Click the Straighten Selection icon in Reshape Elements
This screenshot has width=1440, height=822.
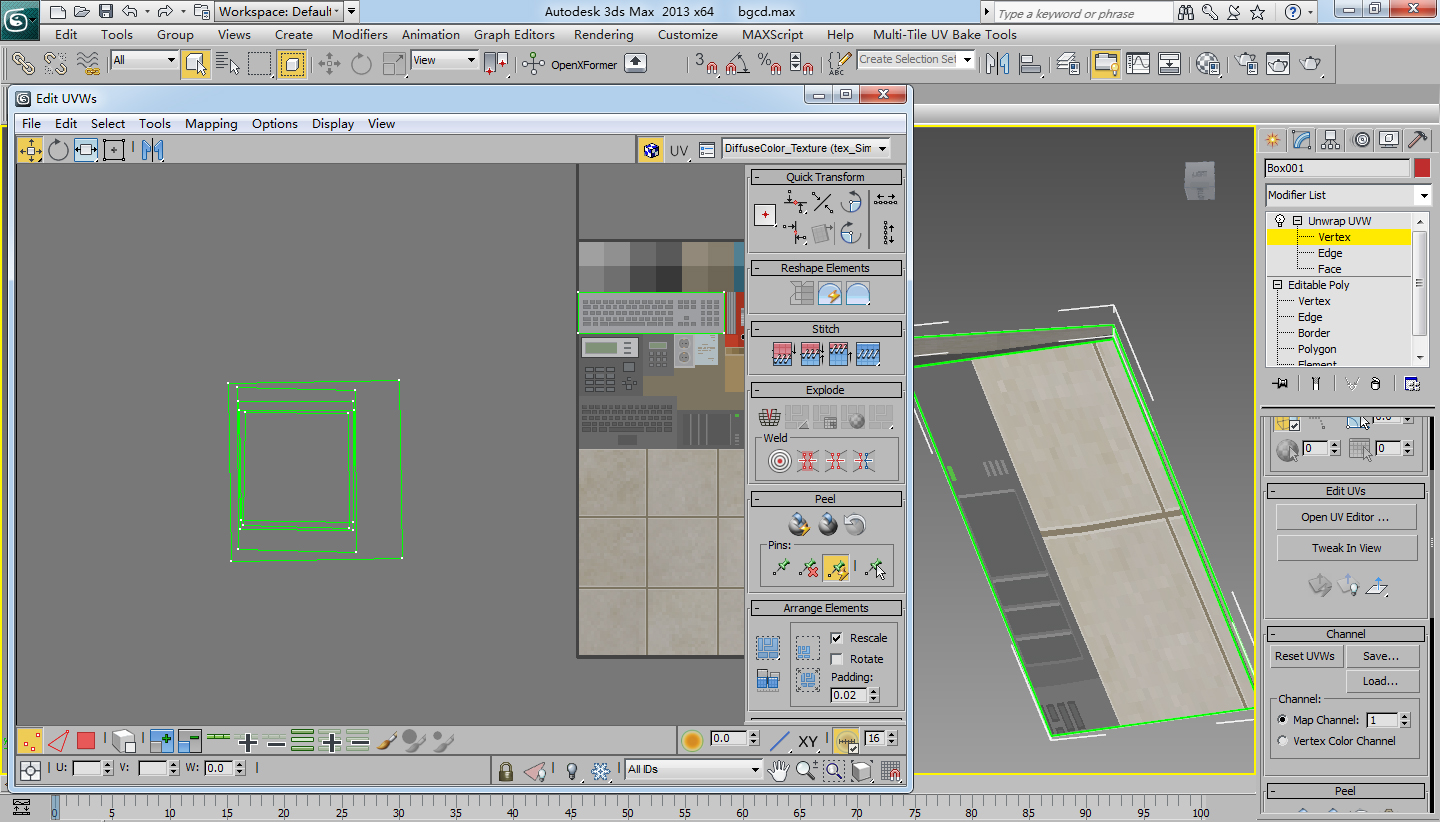tap(802, 294)
